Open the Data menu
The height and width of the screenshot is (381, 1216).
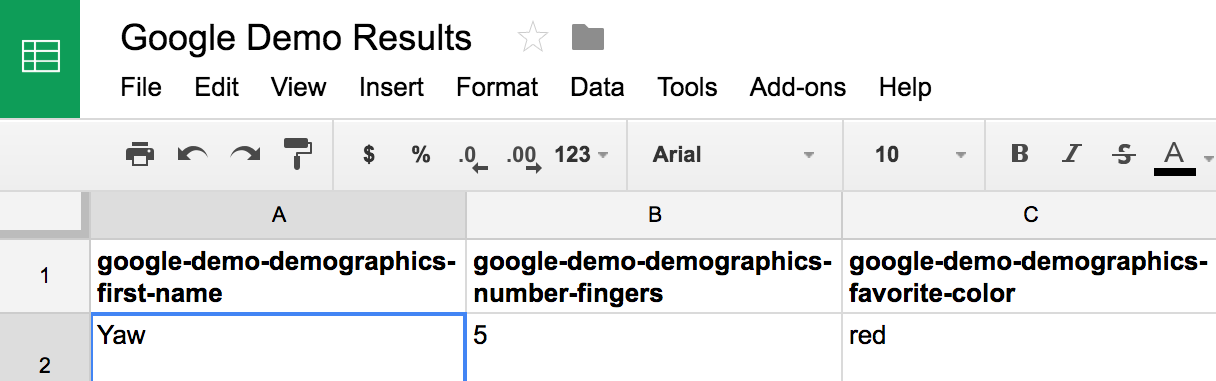coord(598,87)
